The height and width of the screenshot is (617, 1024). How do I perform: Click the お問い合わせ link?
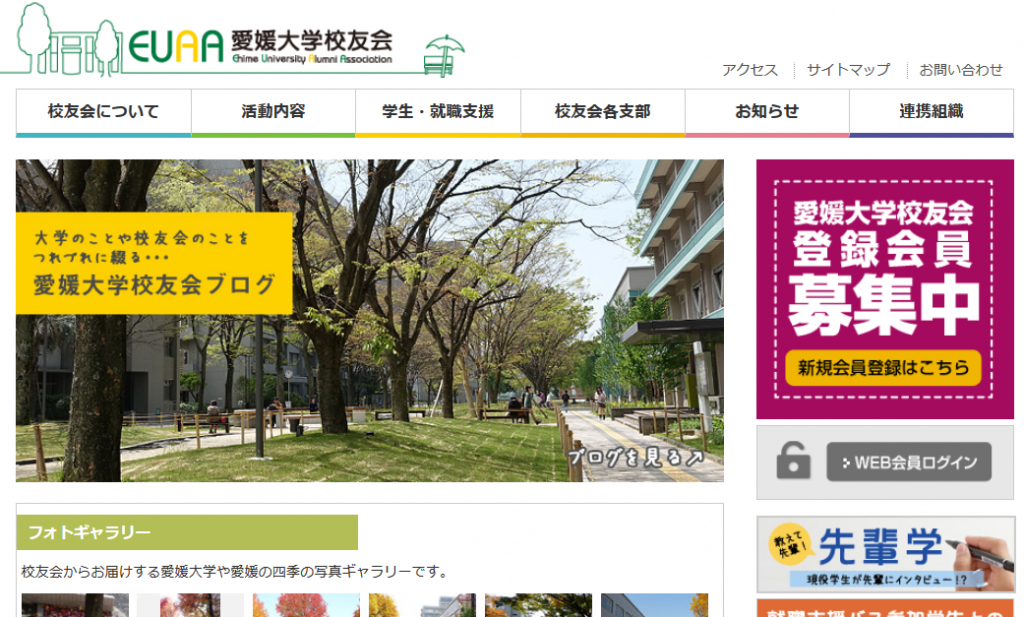coord(960,70)
